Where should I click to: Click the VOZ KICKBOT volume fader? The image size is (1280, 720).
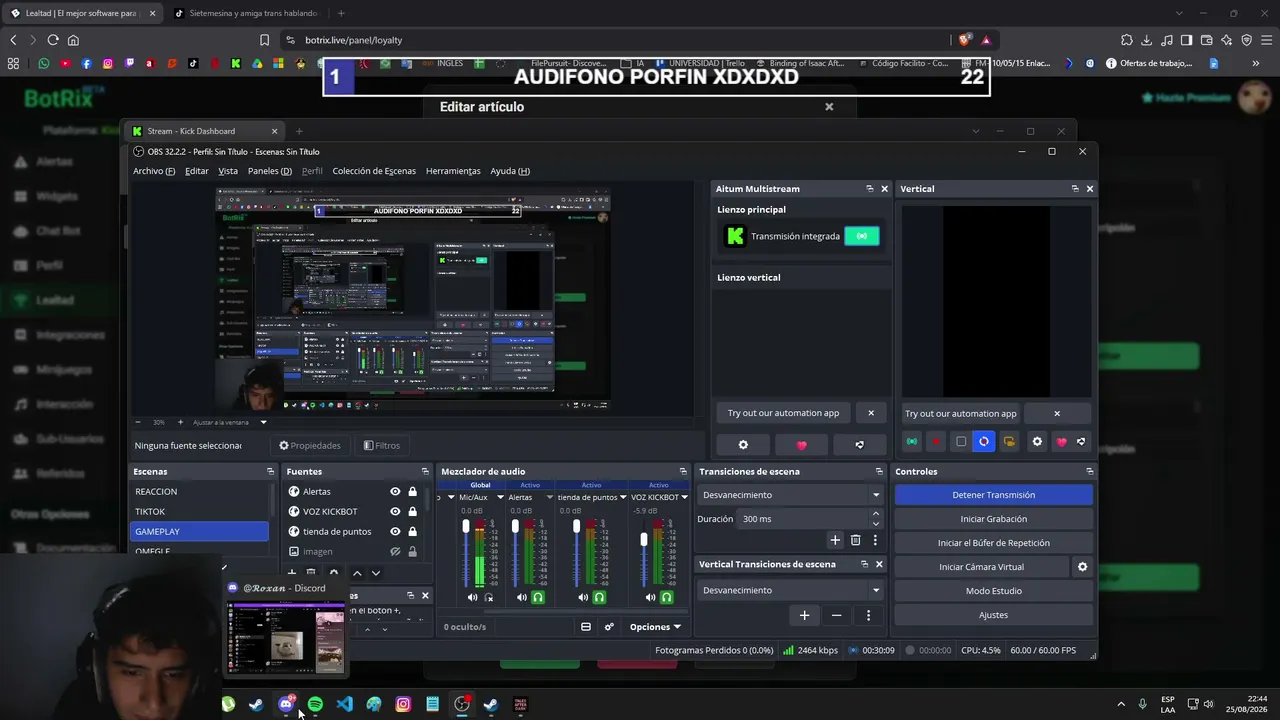[644, 539]
